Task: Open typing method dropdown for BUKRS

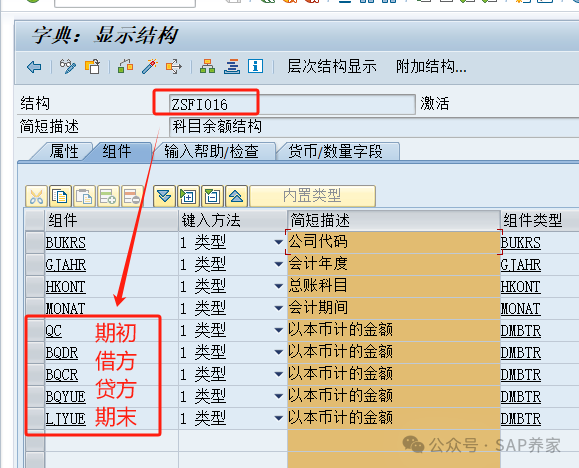Action: point(279,242)
